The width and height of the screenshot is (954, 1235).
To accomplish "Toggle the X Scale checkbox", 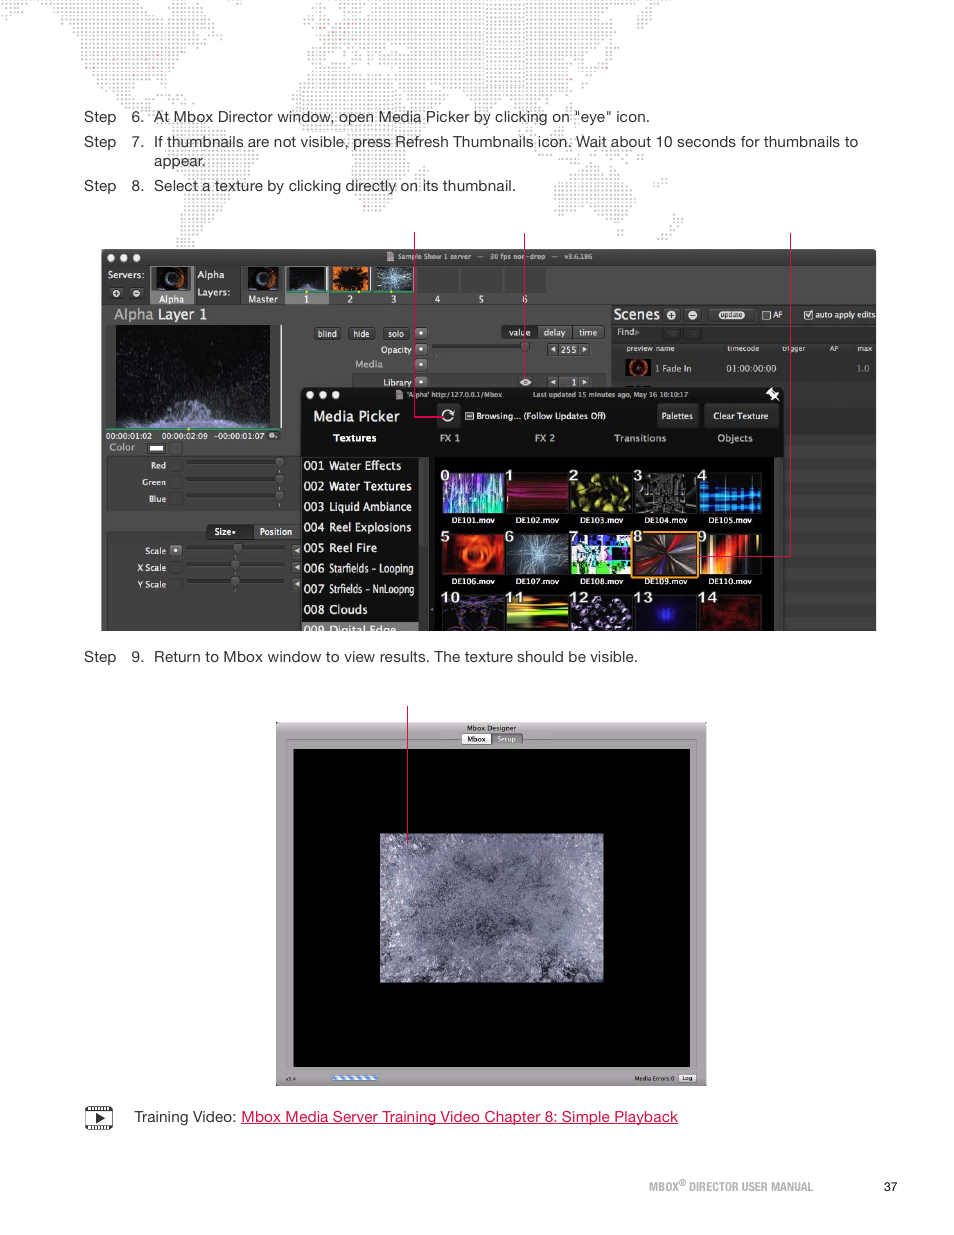I will point(176,568).
